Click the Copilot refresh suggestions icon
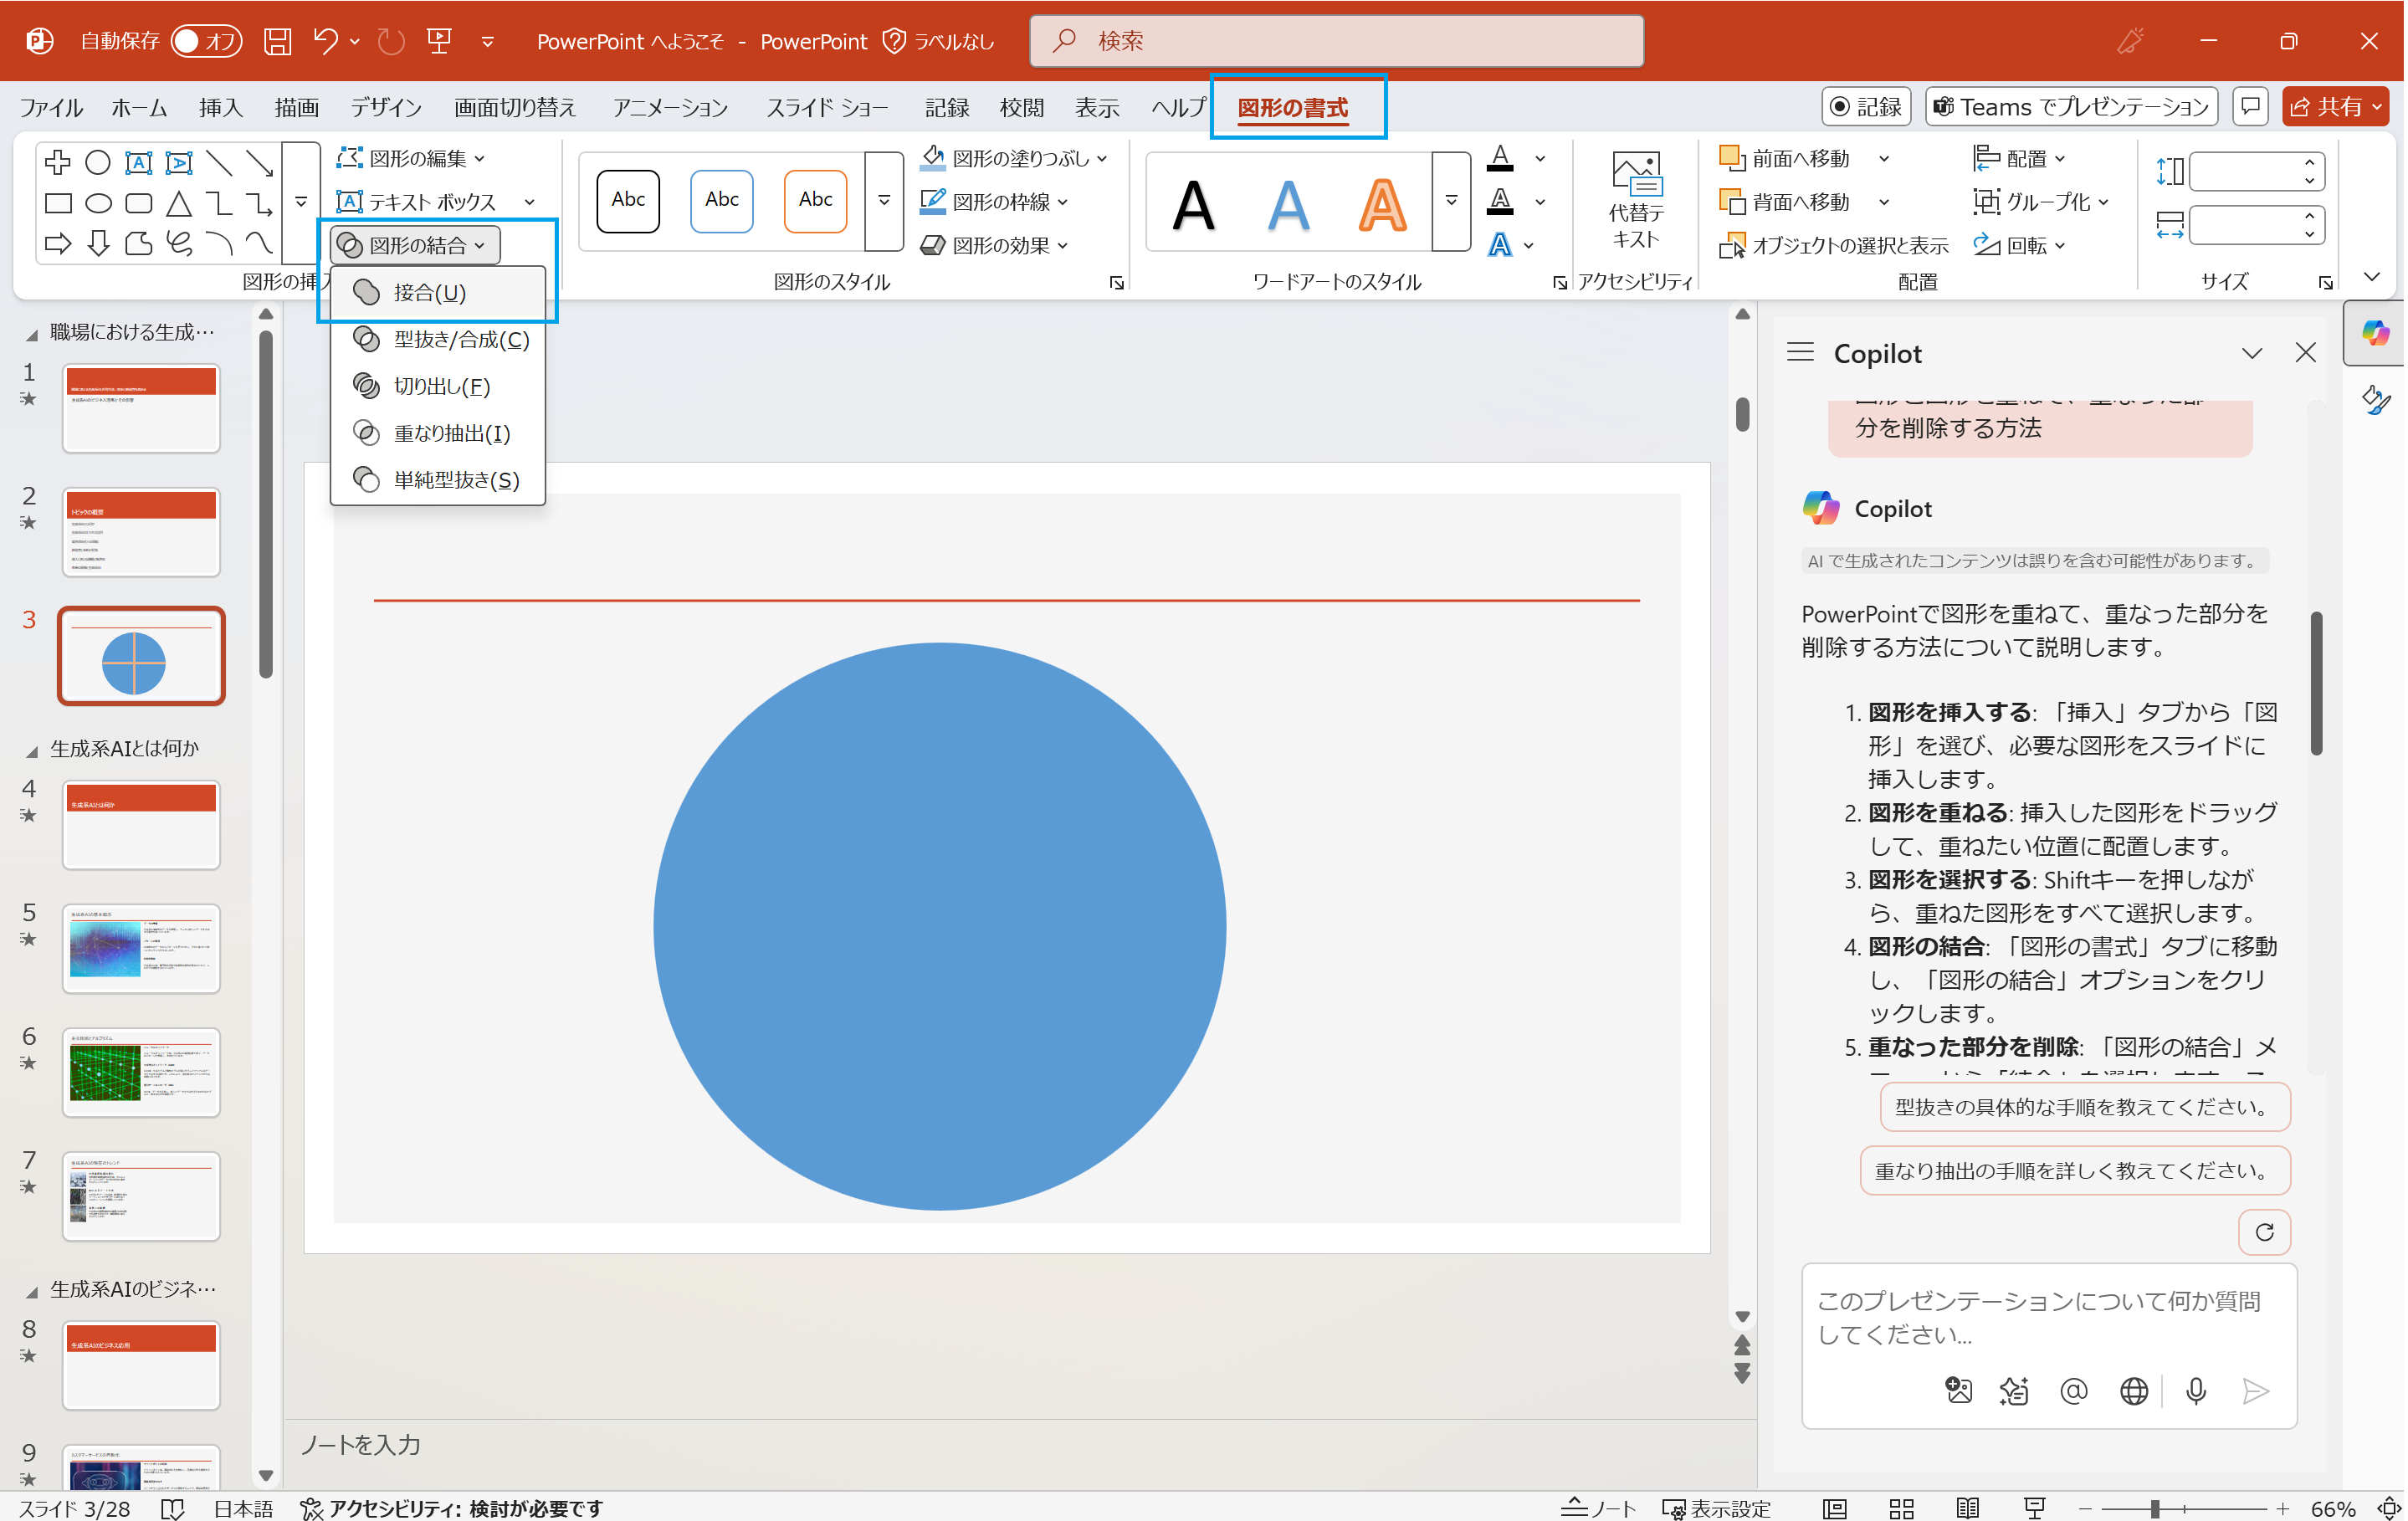Image resolution: width=2408 pixels, height=1521 pixels. [x=2264, y=1232]
